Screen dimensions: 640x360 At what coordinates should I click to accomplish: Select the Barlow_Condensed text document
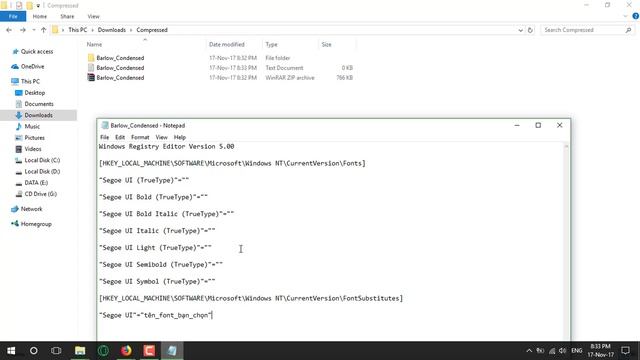(120, 68)
